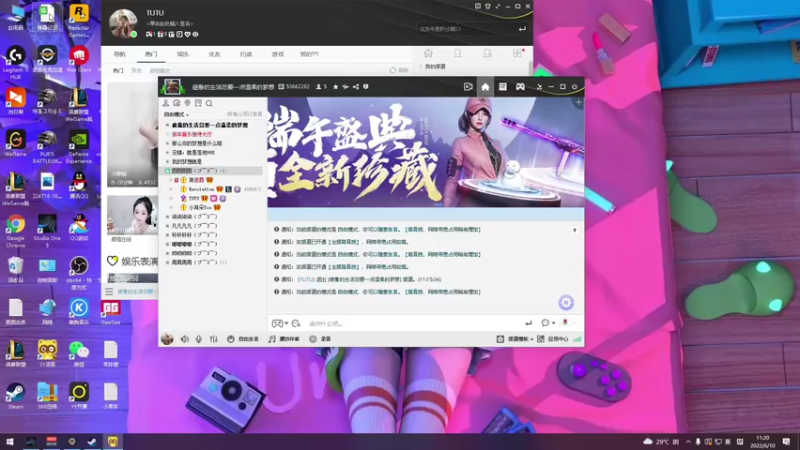Click user avatar in channel bottom-left corner
The width and height of the screenshot is (800, 450).
pyautogui.click(x=167, y=339)
